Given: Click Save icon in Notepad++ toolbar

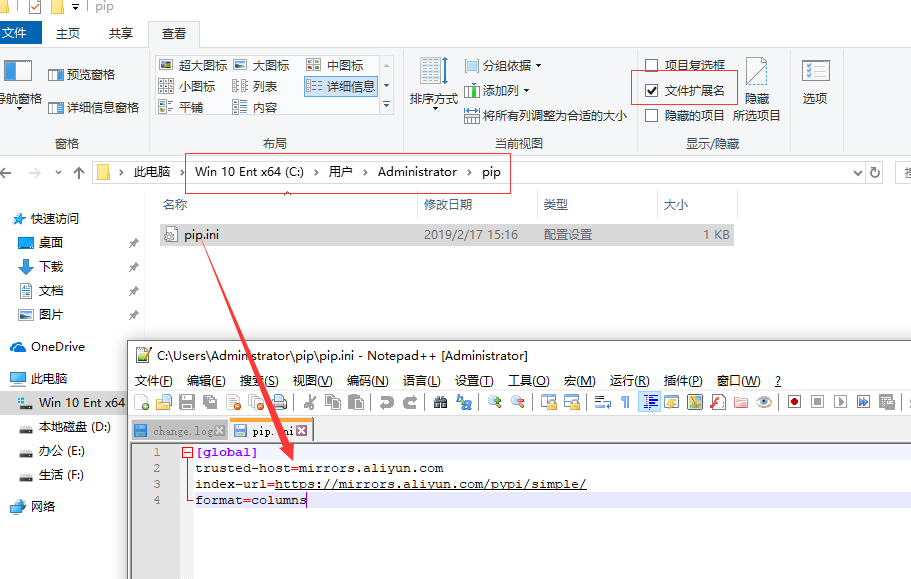Looking at the screenshot, I should 187,402.
